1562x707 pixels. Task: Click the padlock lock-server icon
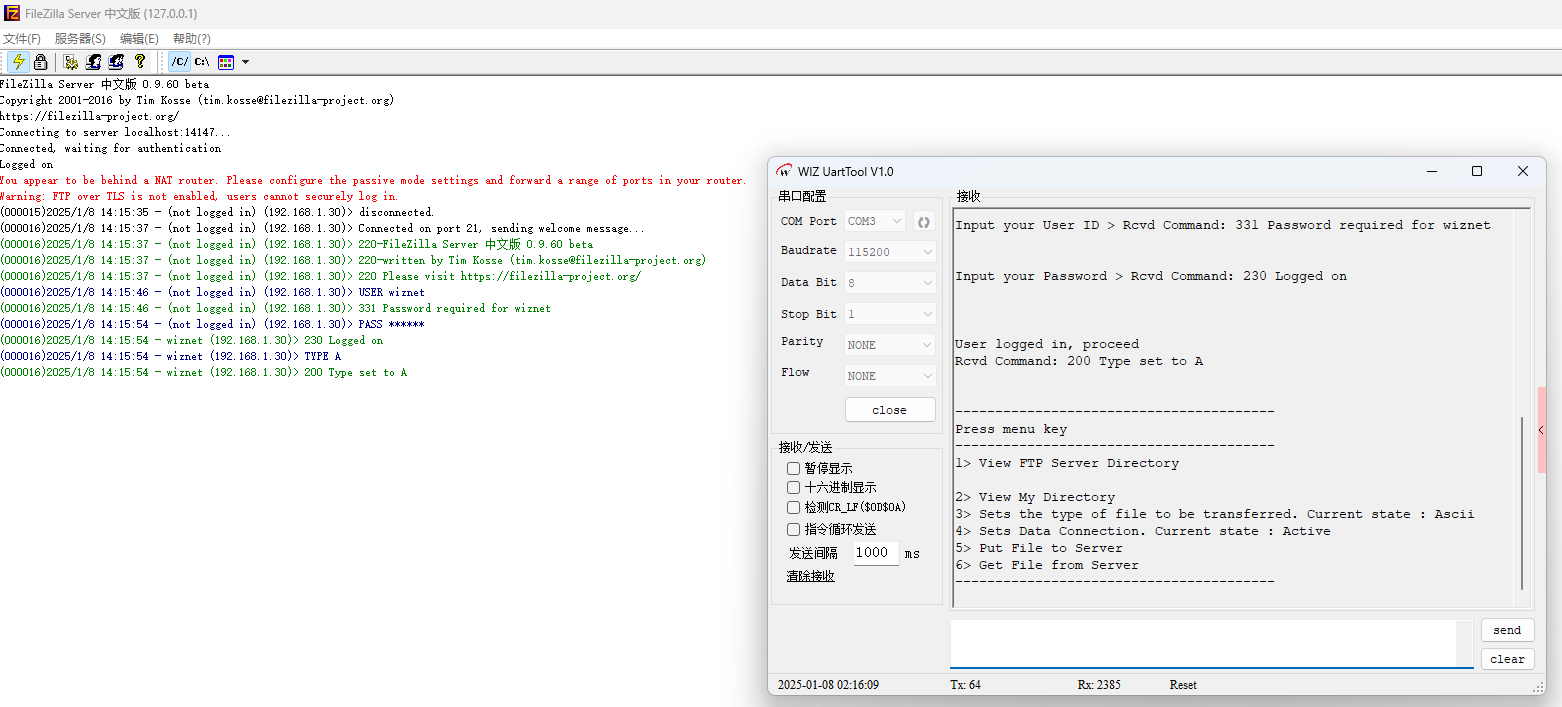[x=40, y=62]
